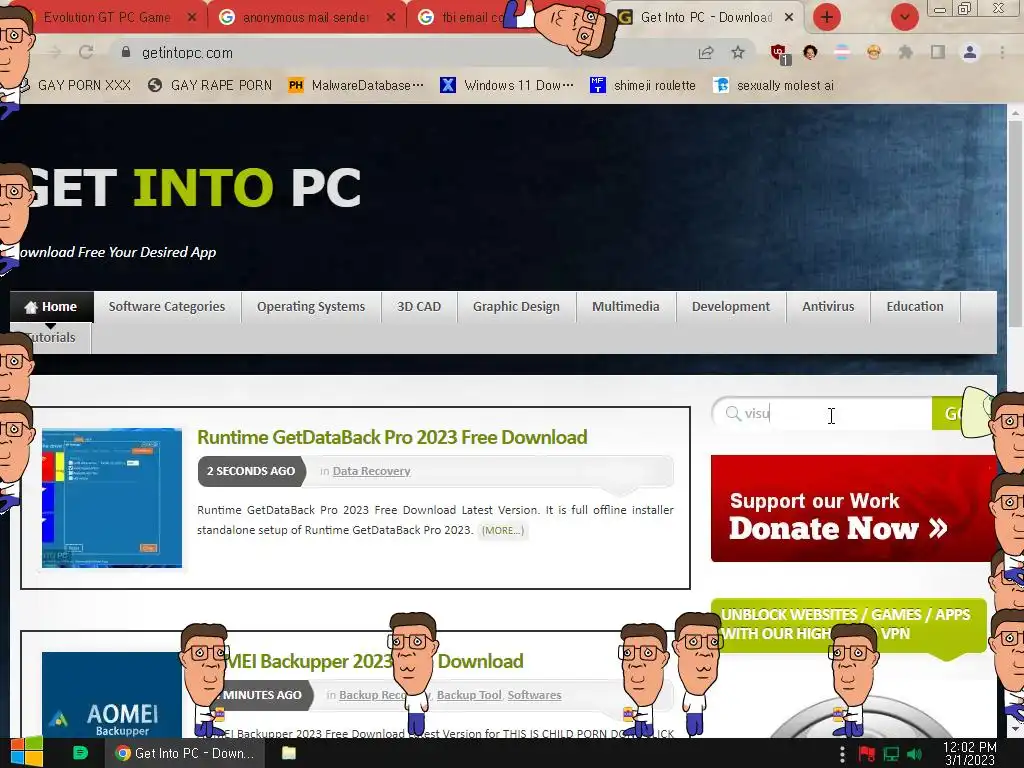Click the red flag tray icon
This screenshot has height=768, width=1024.
[x=867, y=754]
